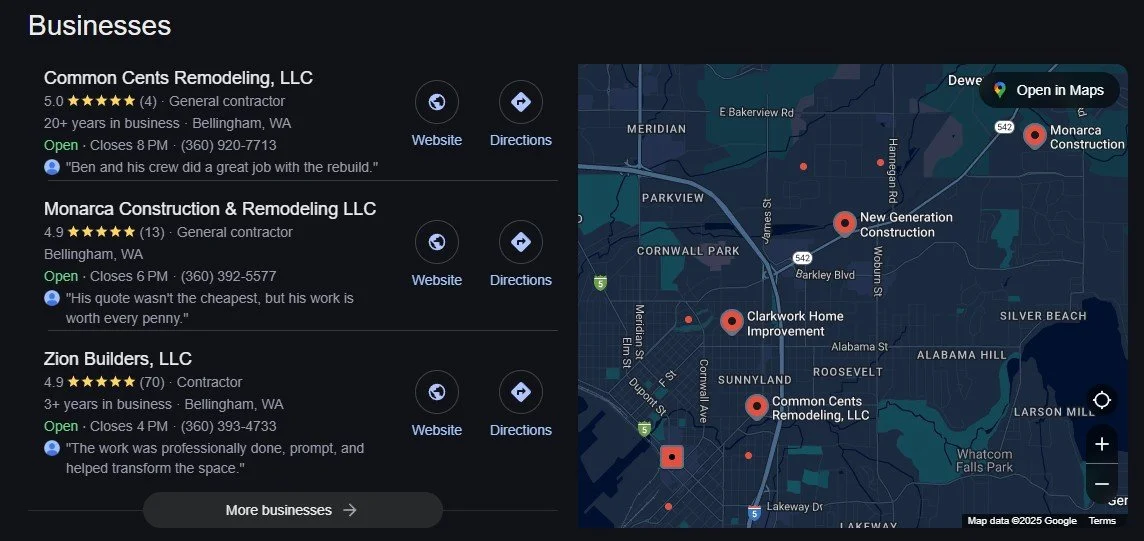Click Monarca Construction map pin
Image resolution: width=1144 pixels, height=541 pixels.
pyautogui.click(x=1035, y=136)
